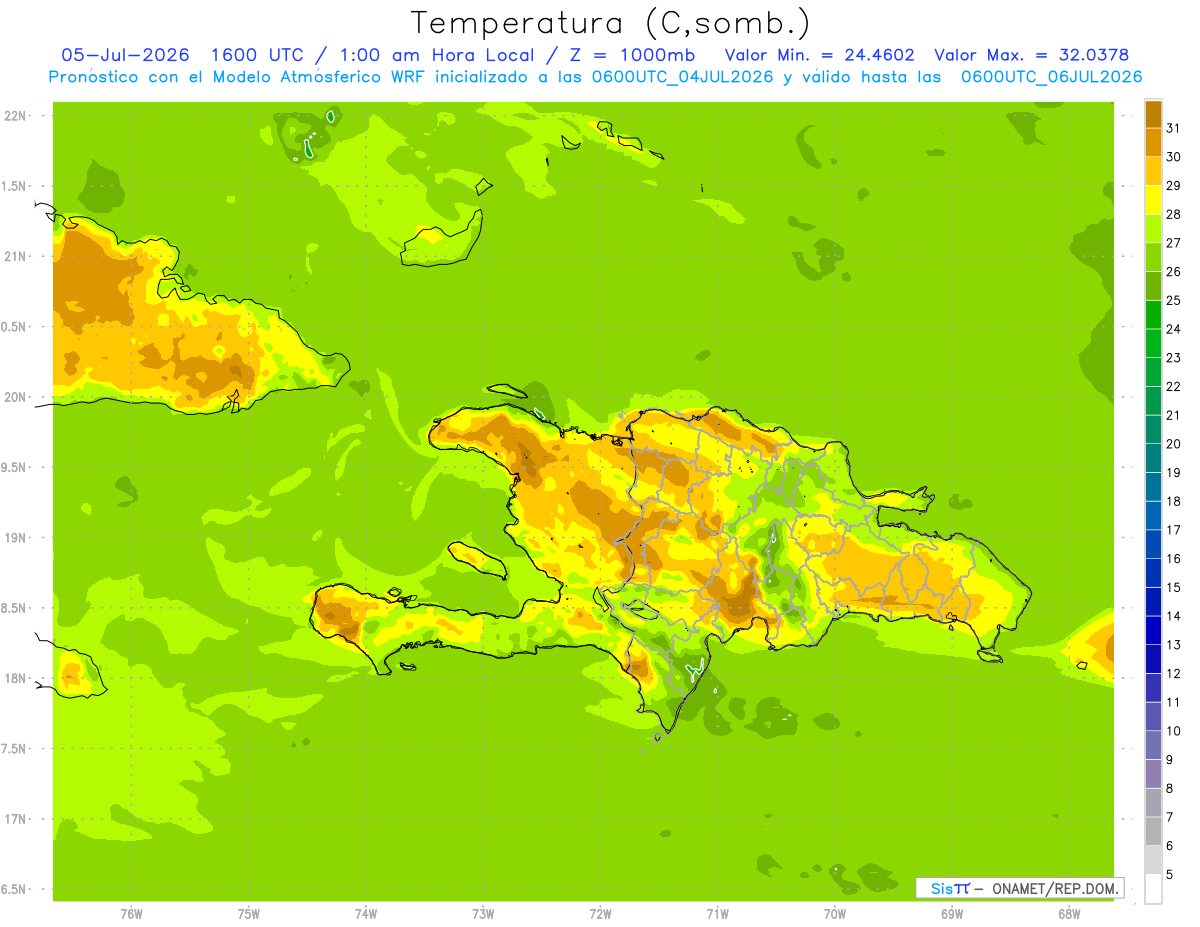The width and height of the screenshot is (1200, 927).
Task: Click 'Valor Min. = 24.4602' text
Action: point(819,55)
